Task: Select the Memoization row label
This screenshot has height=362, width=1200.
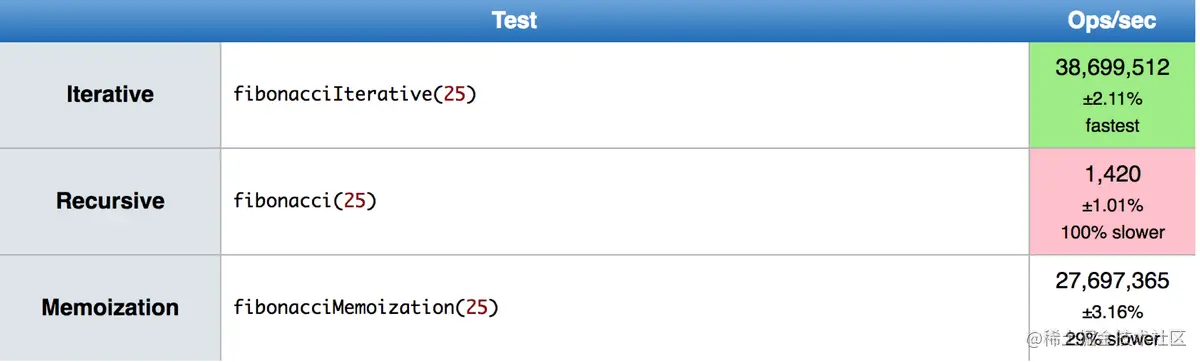Action: [x=110, y=307]
